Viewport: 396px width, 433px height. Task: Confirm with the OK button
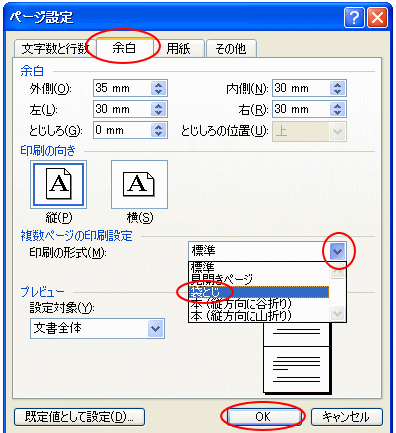click(x=263, y=417)
